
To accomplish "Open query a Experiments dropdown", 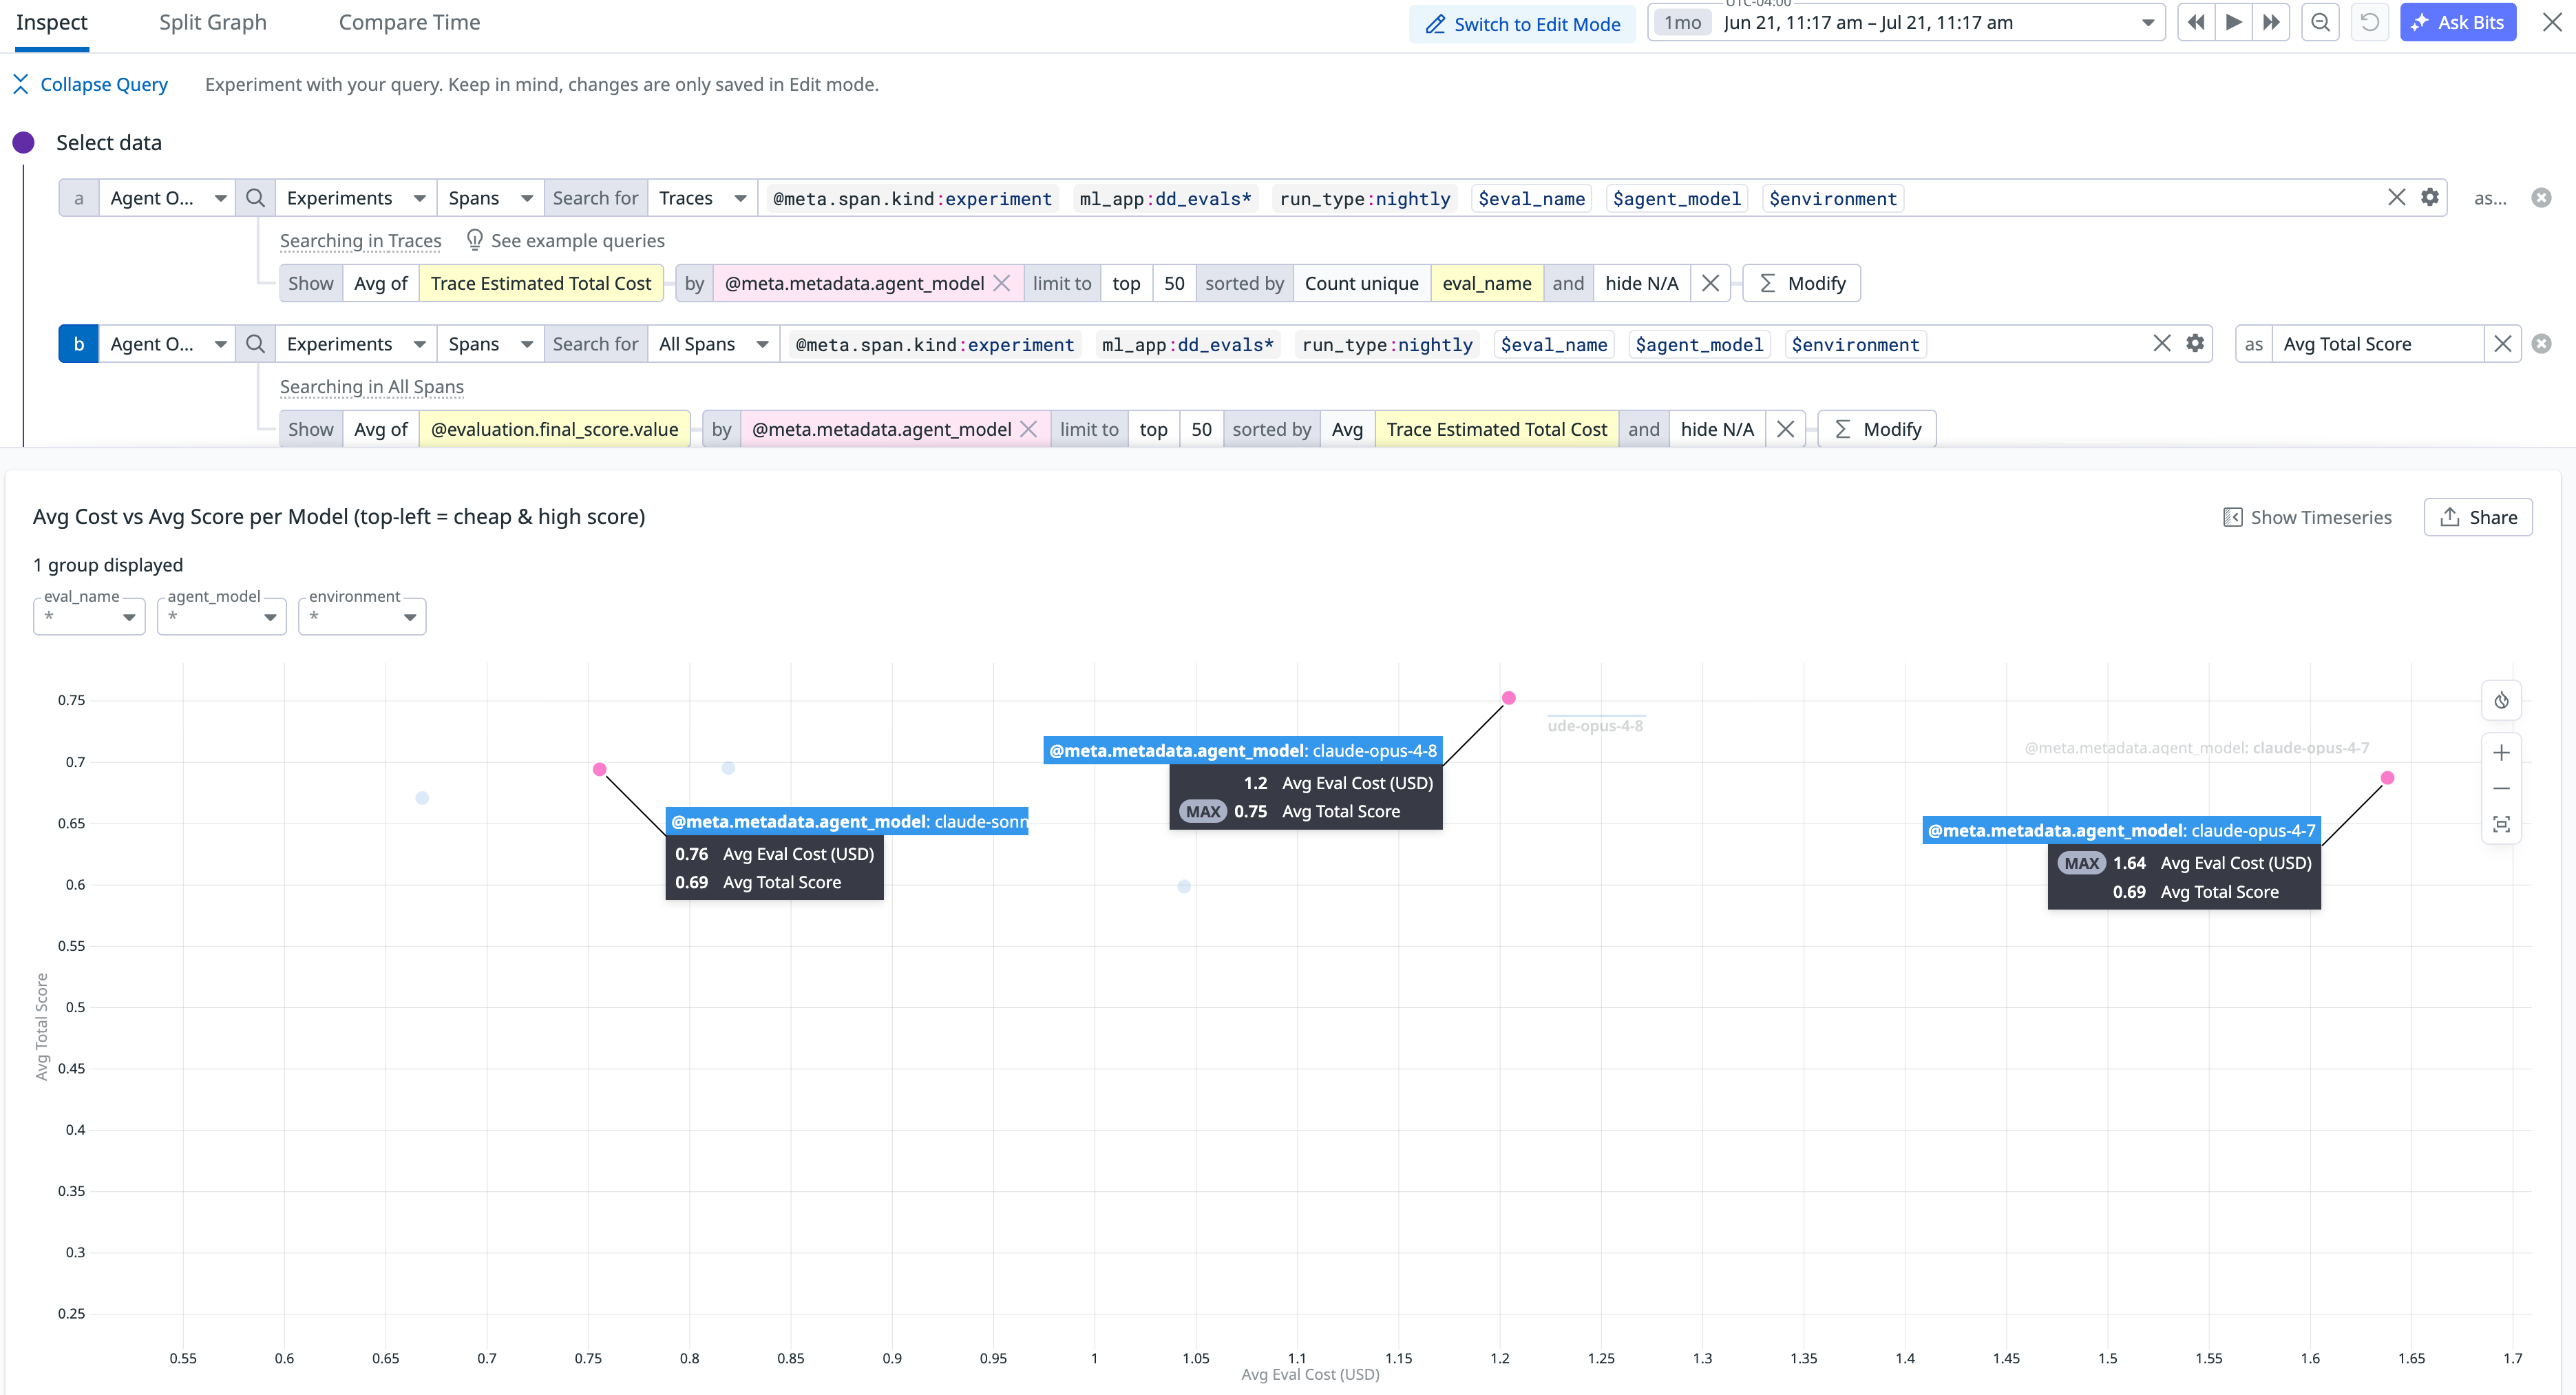I will pyautogui.click(x=355, y=198).
